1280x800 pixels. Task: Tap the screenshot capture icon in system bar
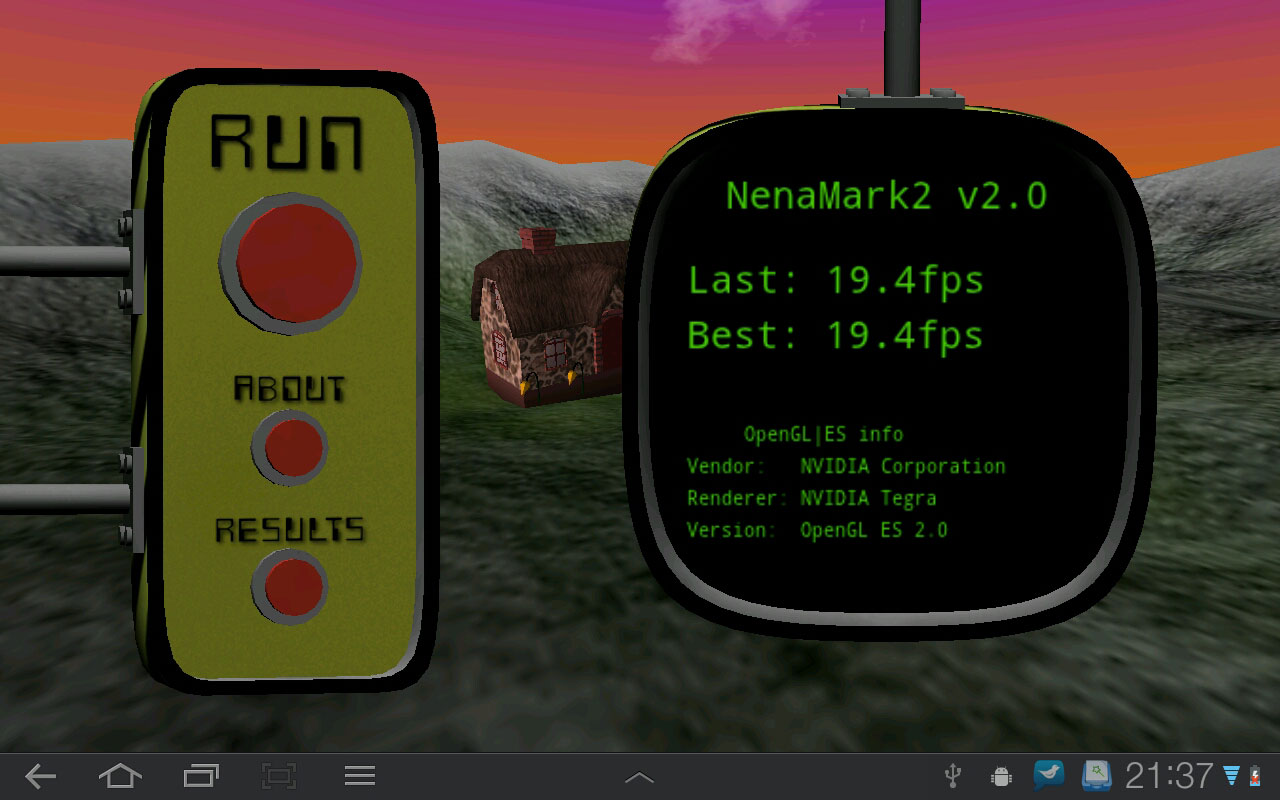pos(279,776)
